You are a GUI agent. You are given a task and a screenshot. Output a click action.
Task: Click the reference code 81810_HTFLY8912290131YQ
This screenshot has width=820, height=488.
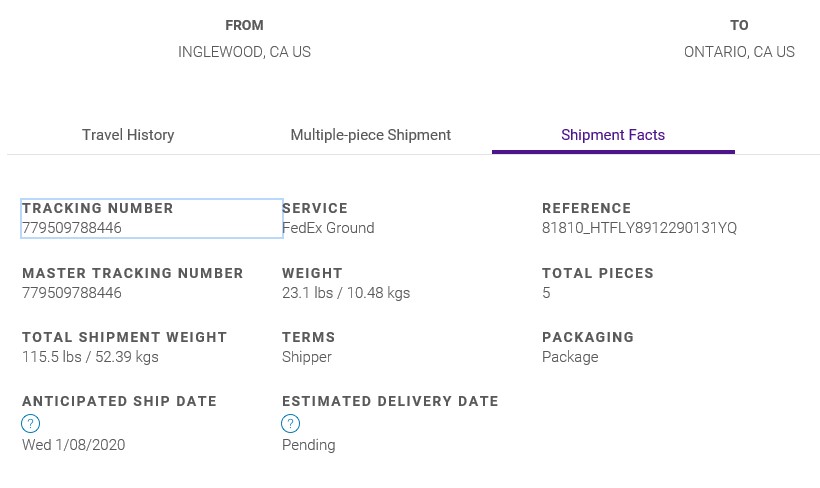[639, 228]
